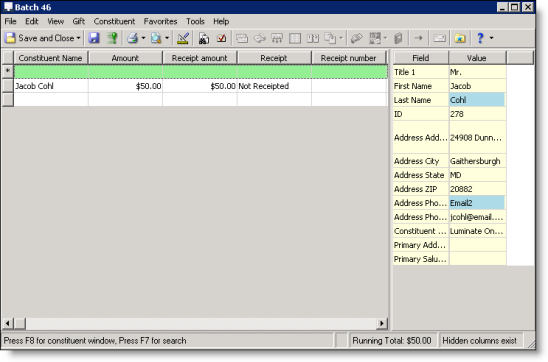Click the horizontal scrollbar left arrow
This screenshot has width=548, height=362.
pos(7,324)
